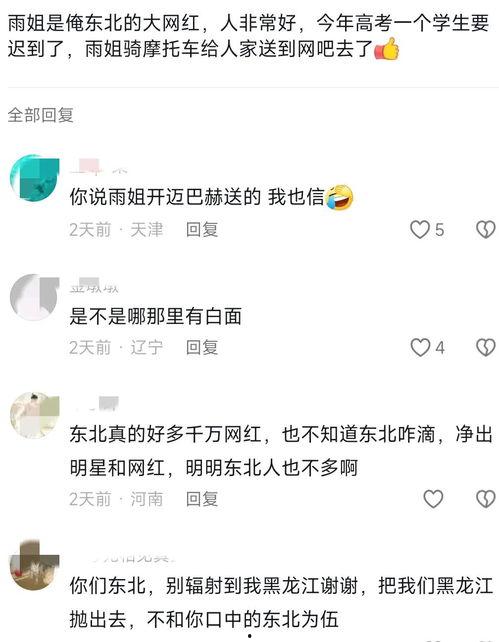499x642 pixels.
Task: Open the teal avatar of first commenter
Action: [x=34, y=179]
